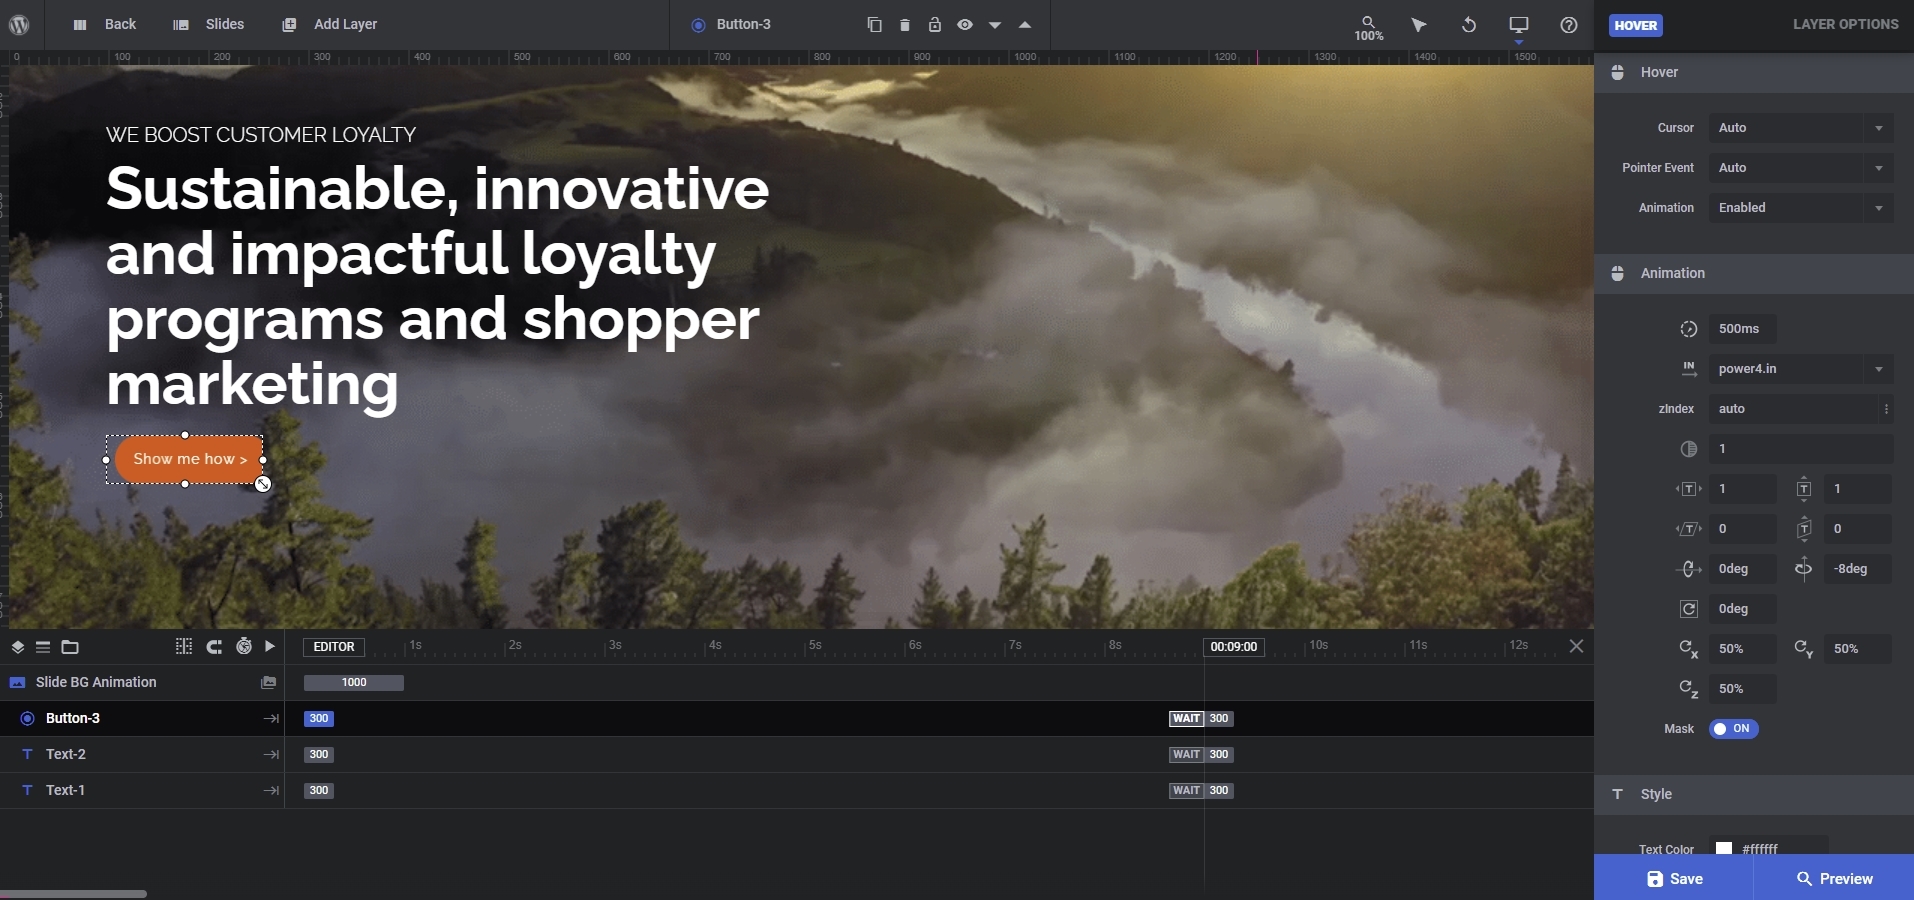This screenshot has width=1914, height=900.
Task: Select the pointer selection tool
Action: coord(1419,25)
